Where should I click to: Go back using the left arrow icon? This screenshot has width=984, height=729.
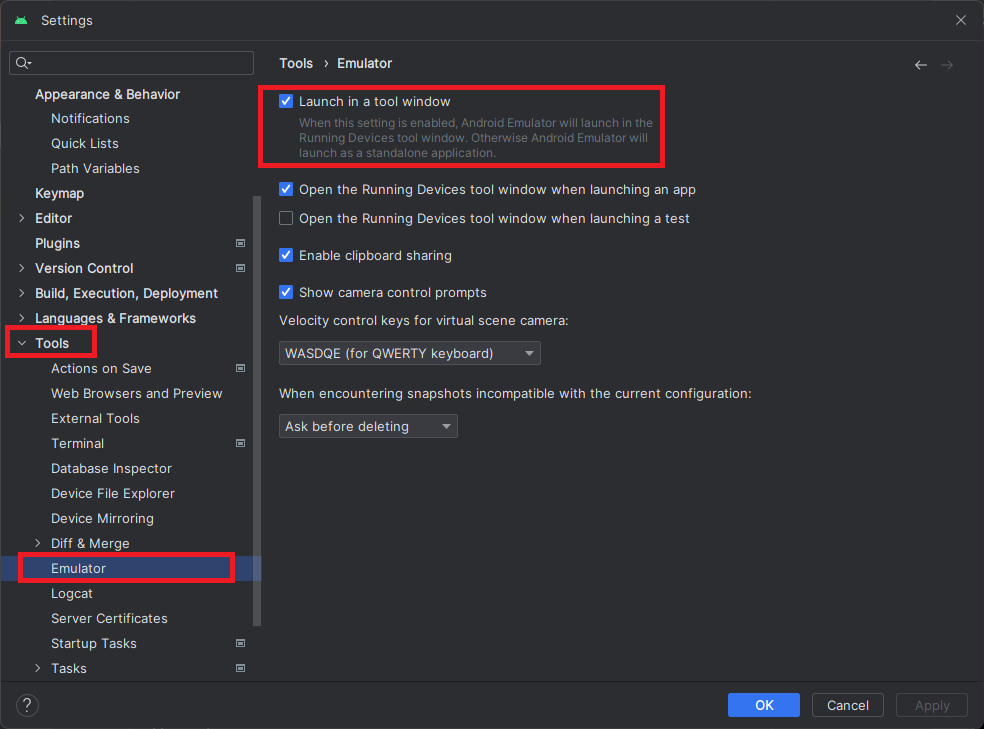tap(921, 65)
